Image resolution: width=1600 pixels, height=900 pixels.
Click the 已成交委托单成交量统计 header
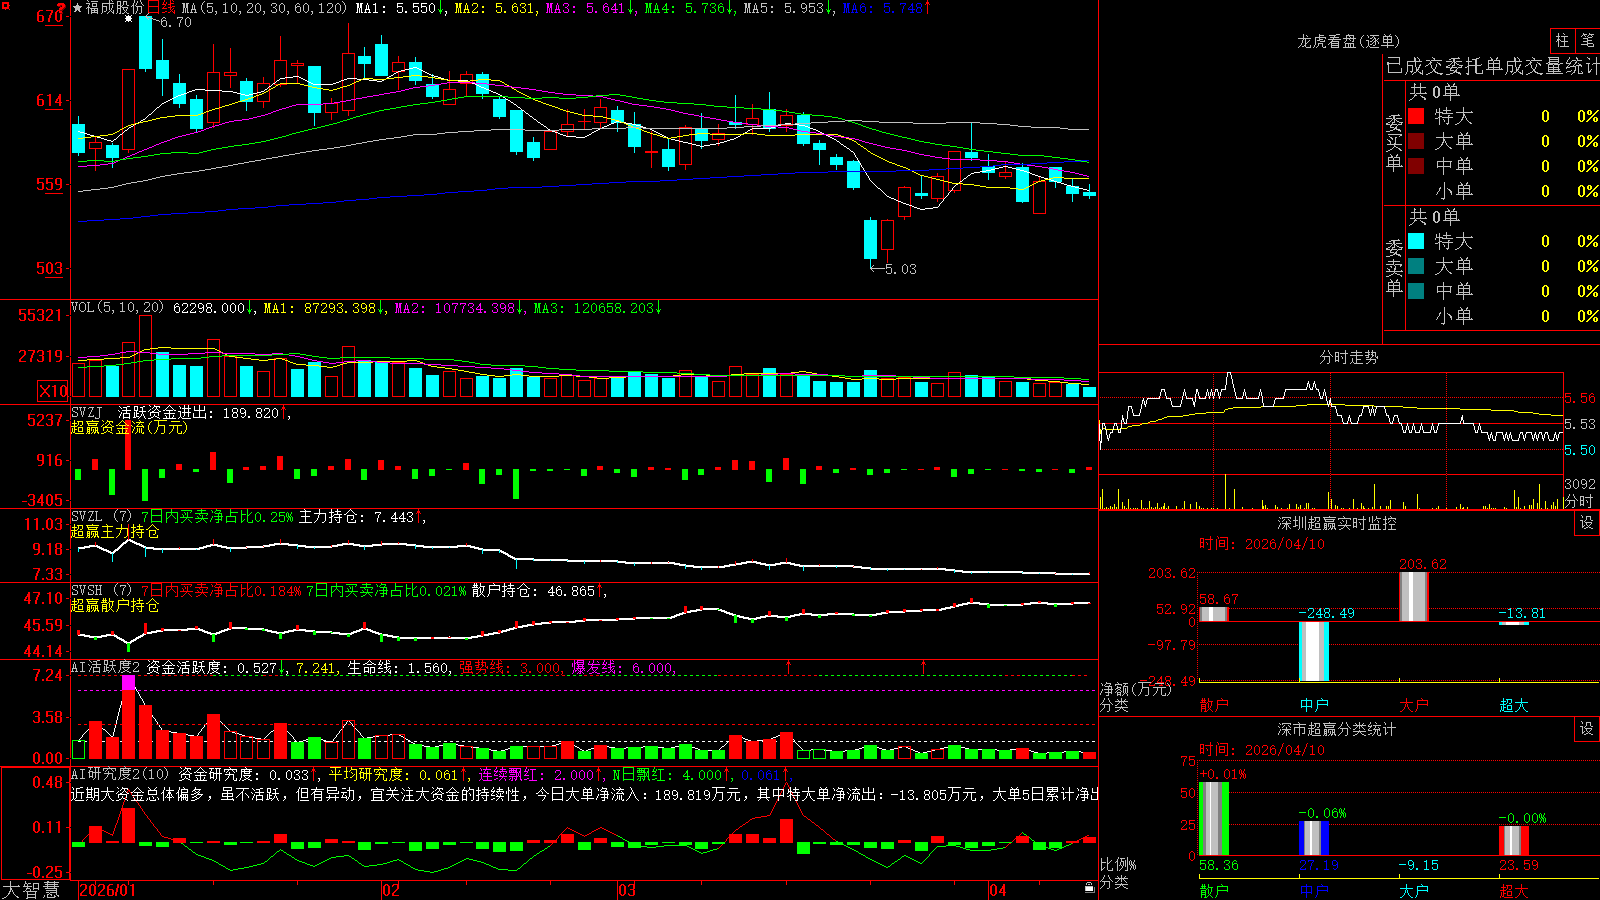click(1492, 66)
